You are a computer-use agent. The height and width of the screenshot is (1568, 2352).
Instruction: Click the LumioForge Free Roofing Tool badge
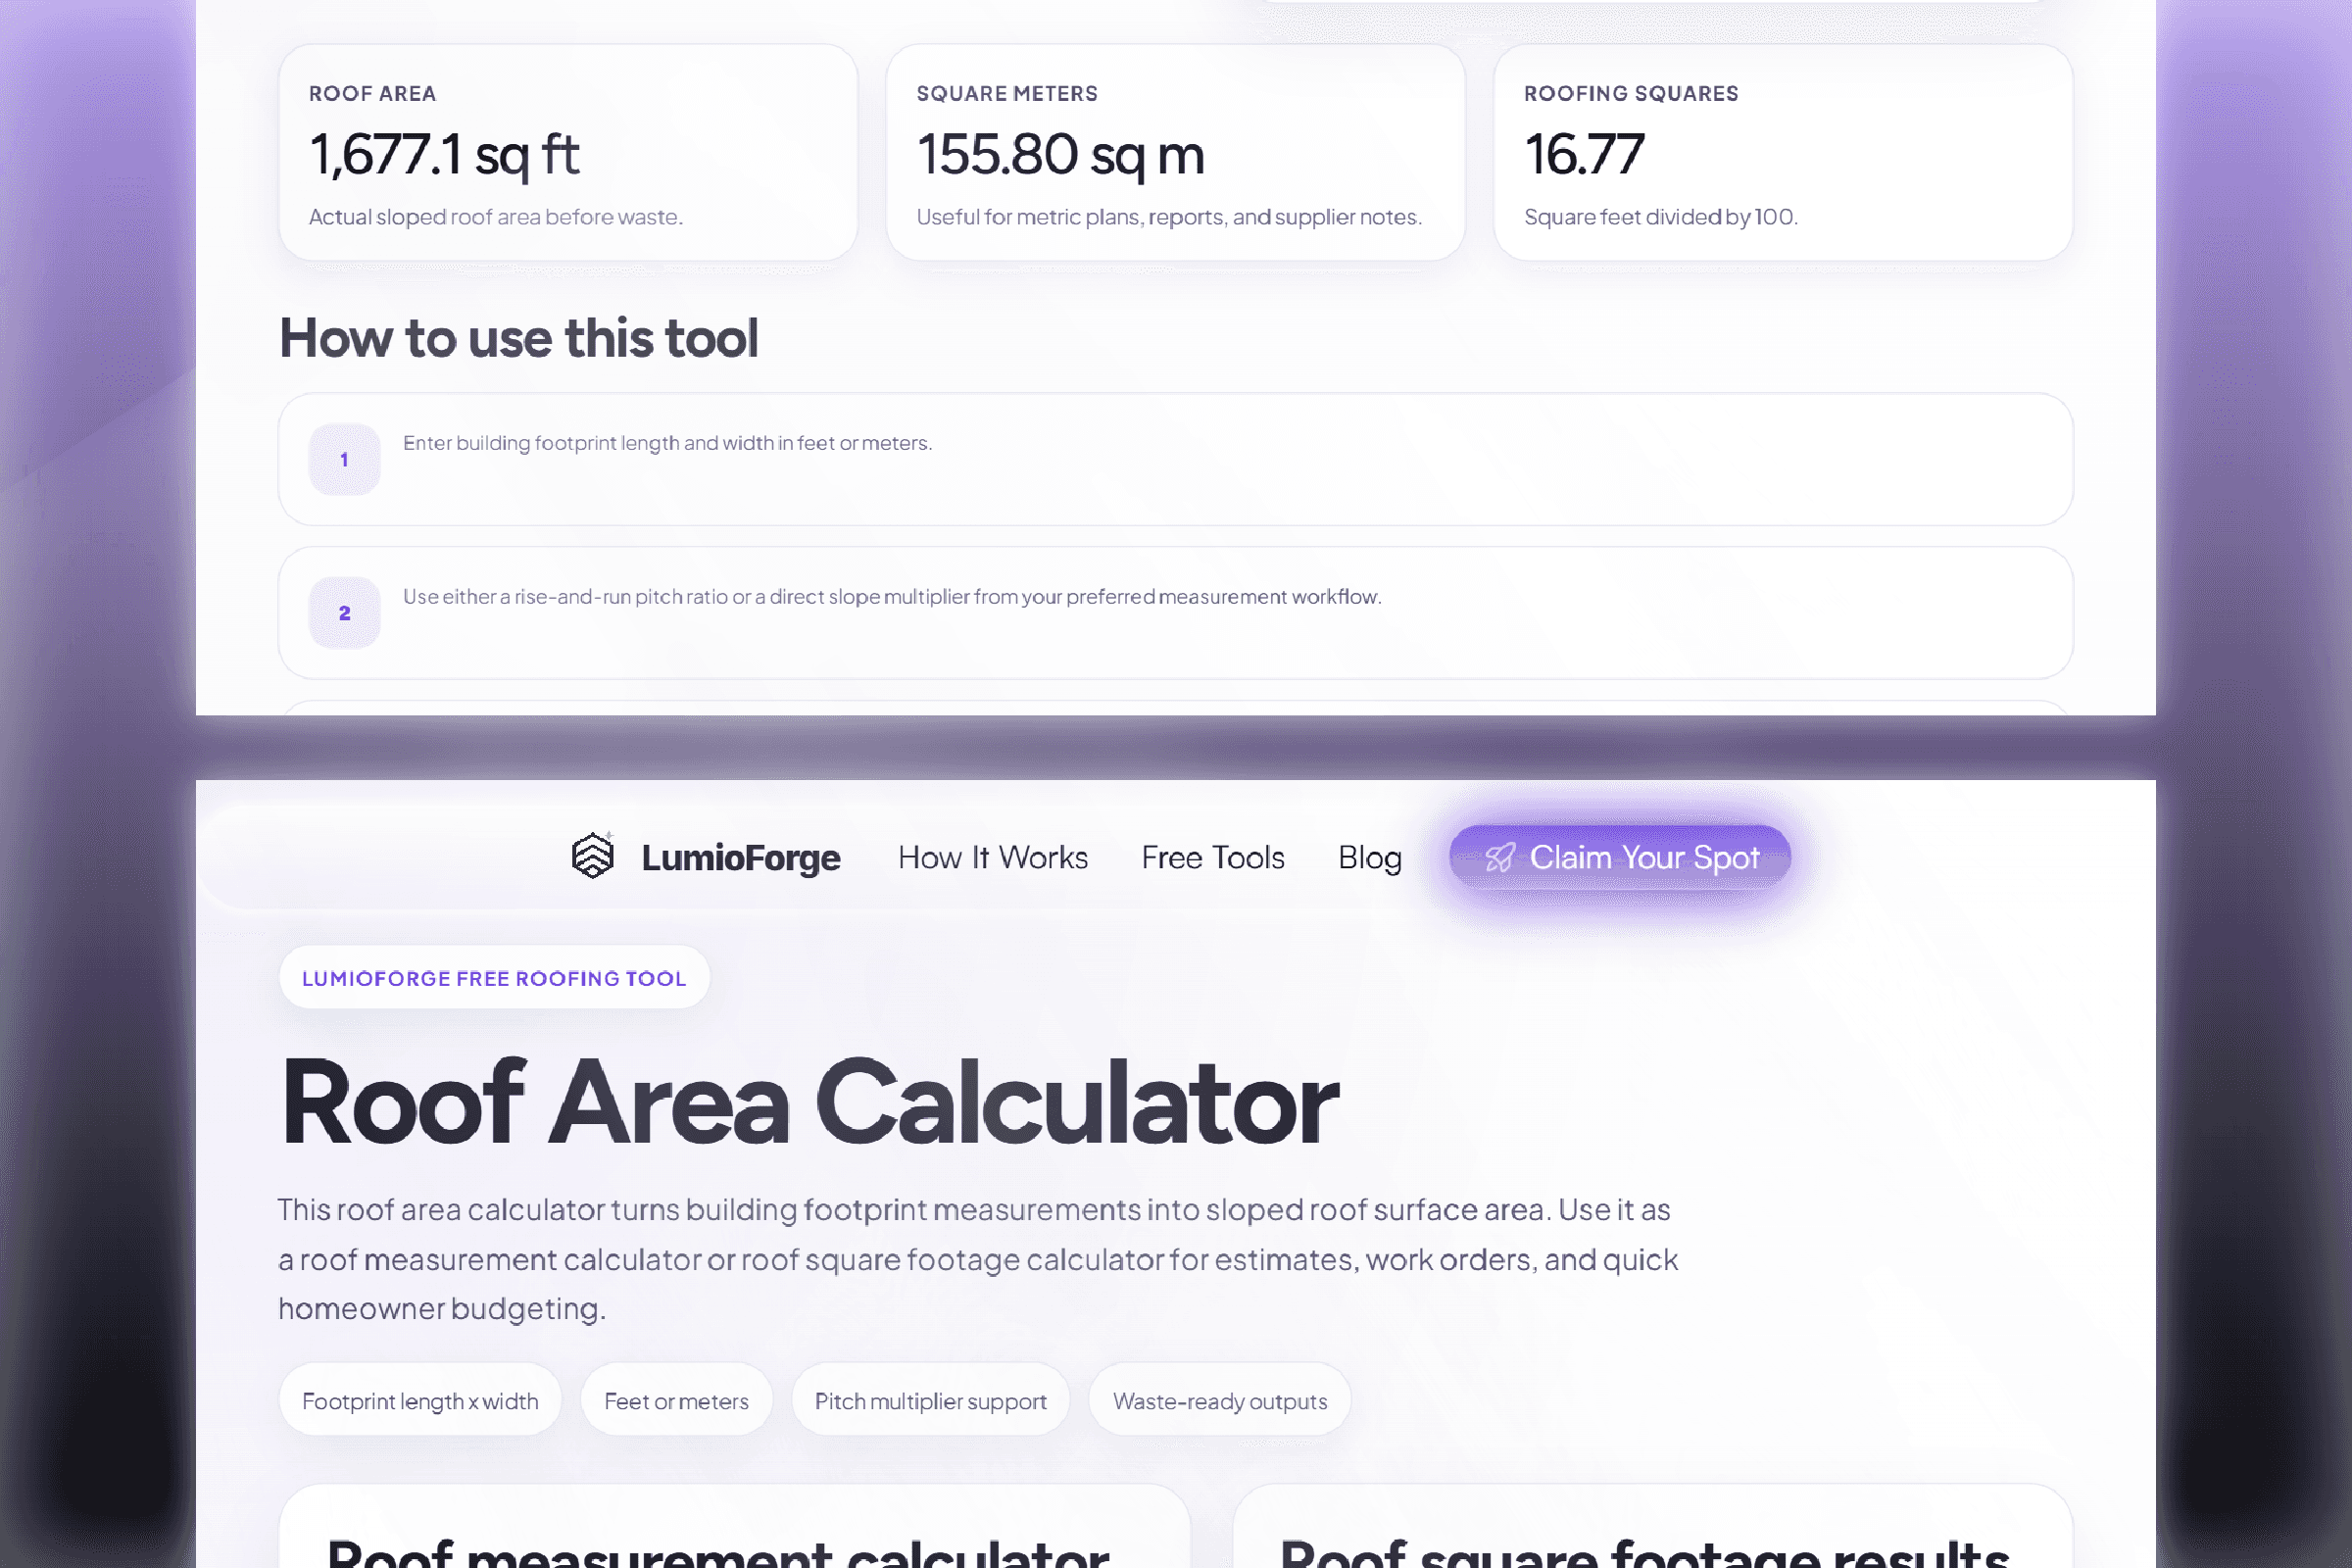pos(494,978)
